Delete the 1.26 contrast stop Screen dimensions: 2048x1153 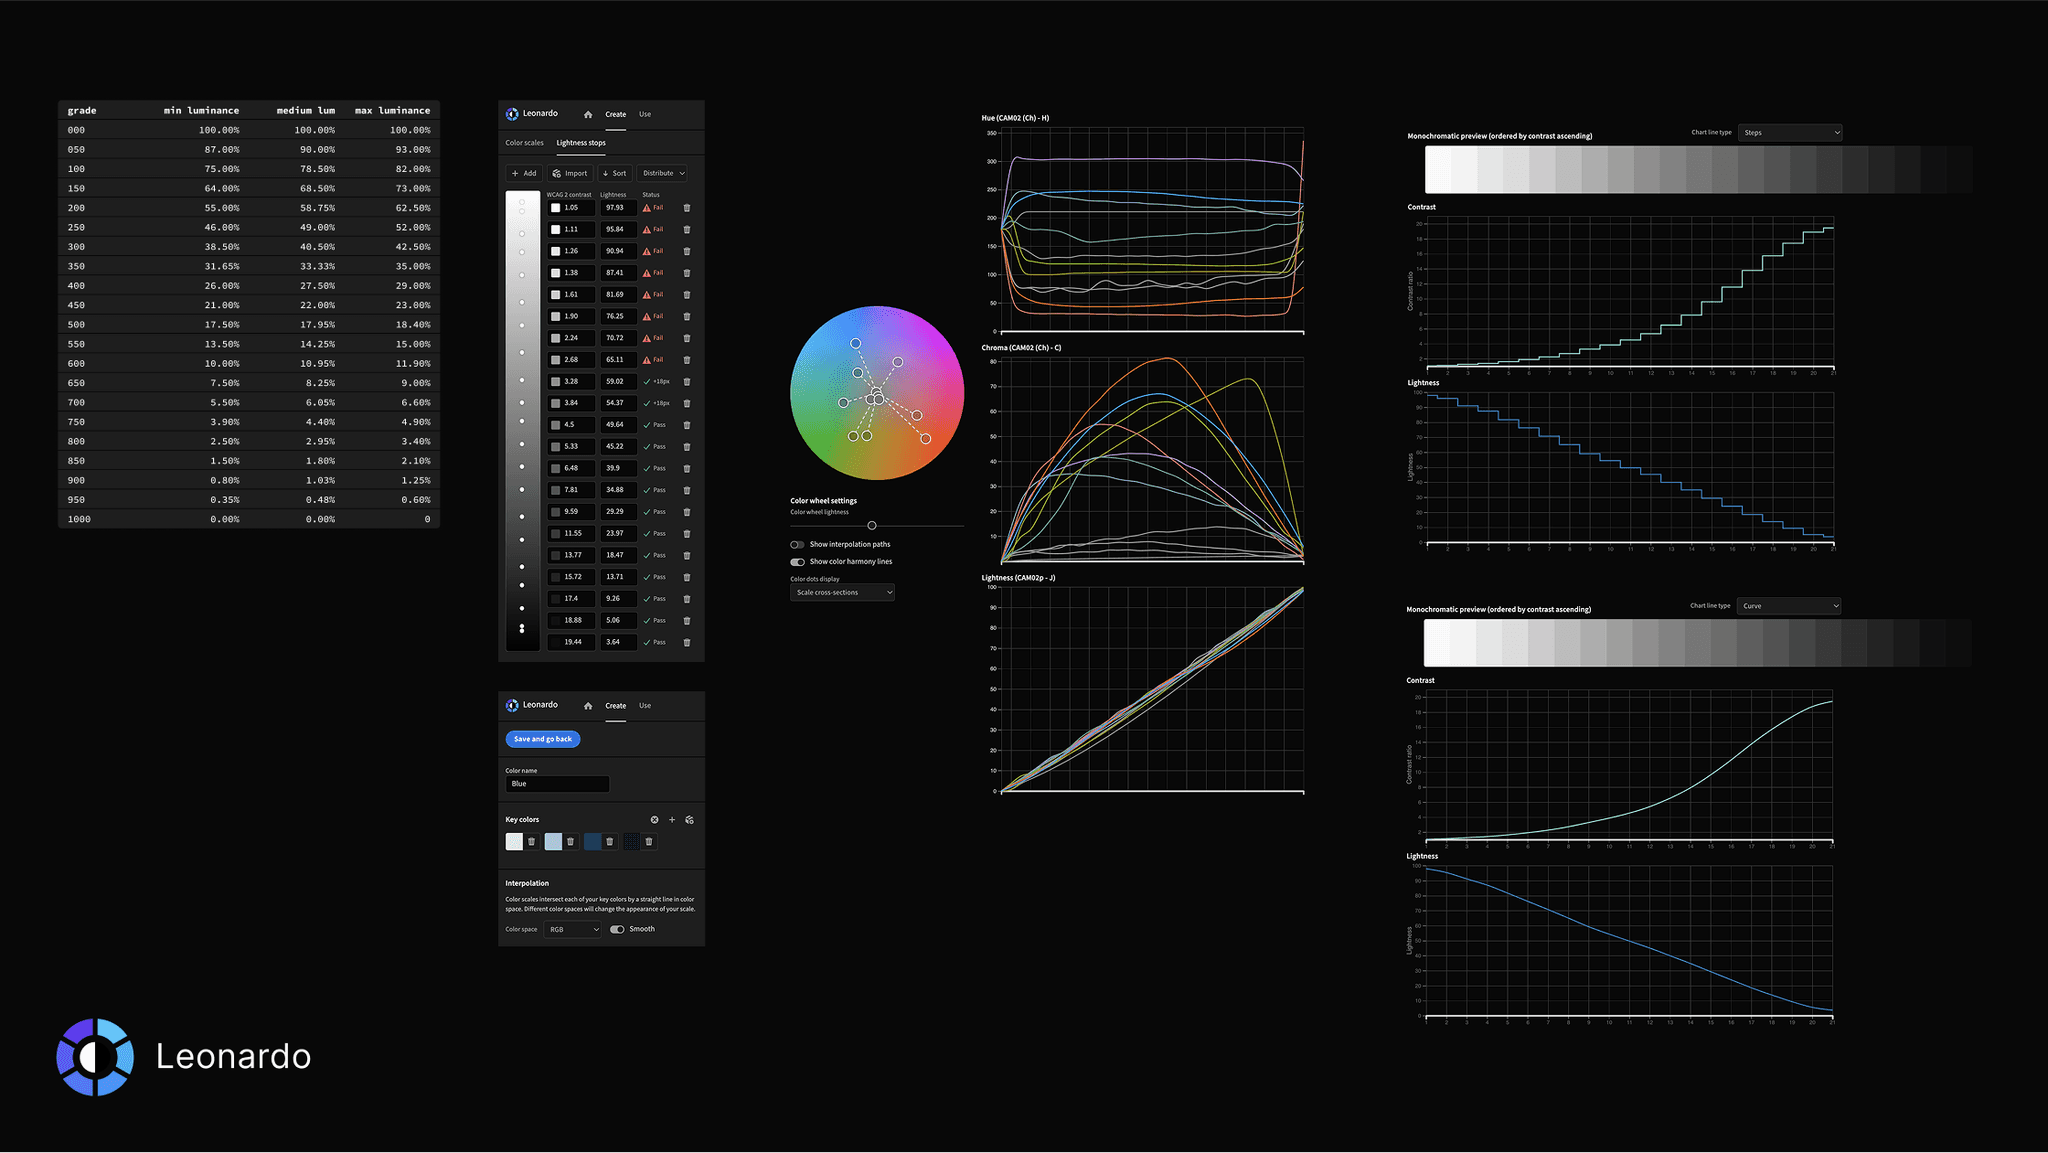coord(687,252)
